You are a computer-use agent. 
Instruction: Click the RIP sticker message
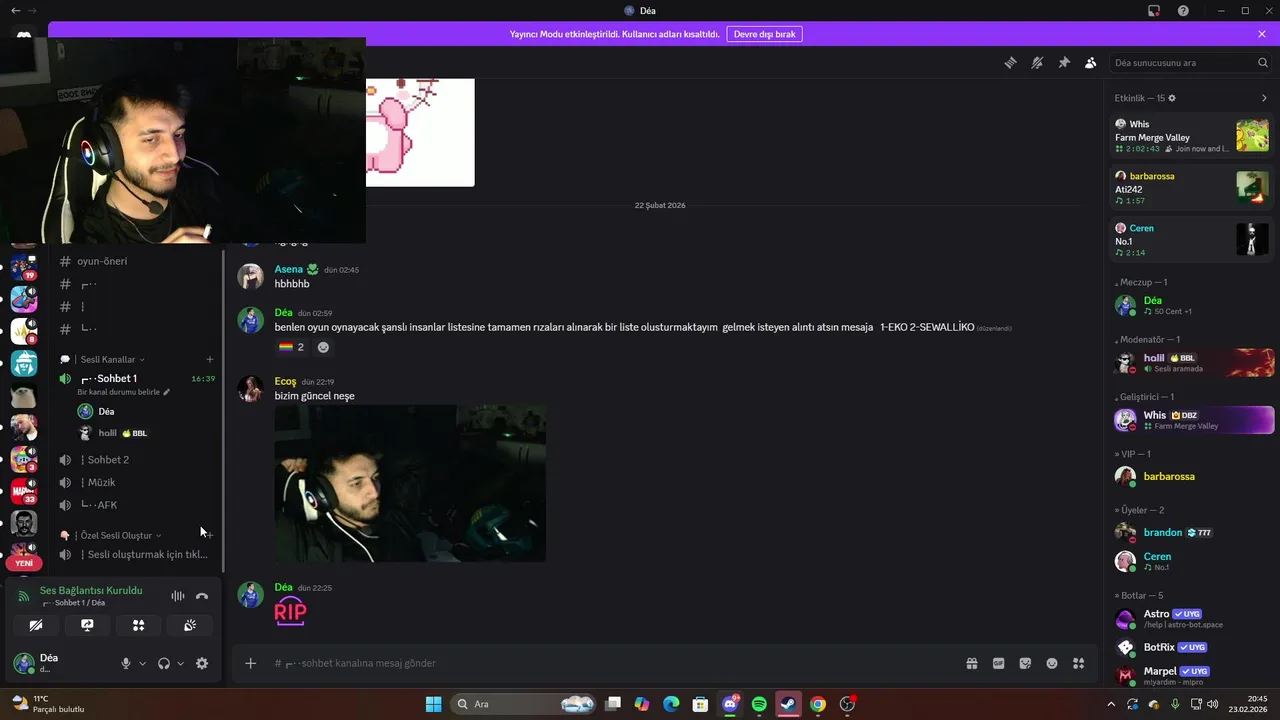(x=290, y=612)
